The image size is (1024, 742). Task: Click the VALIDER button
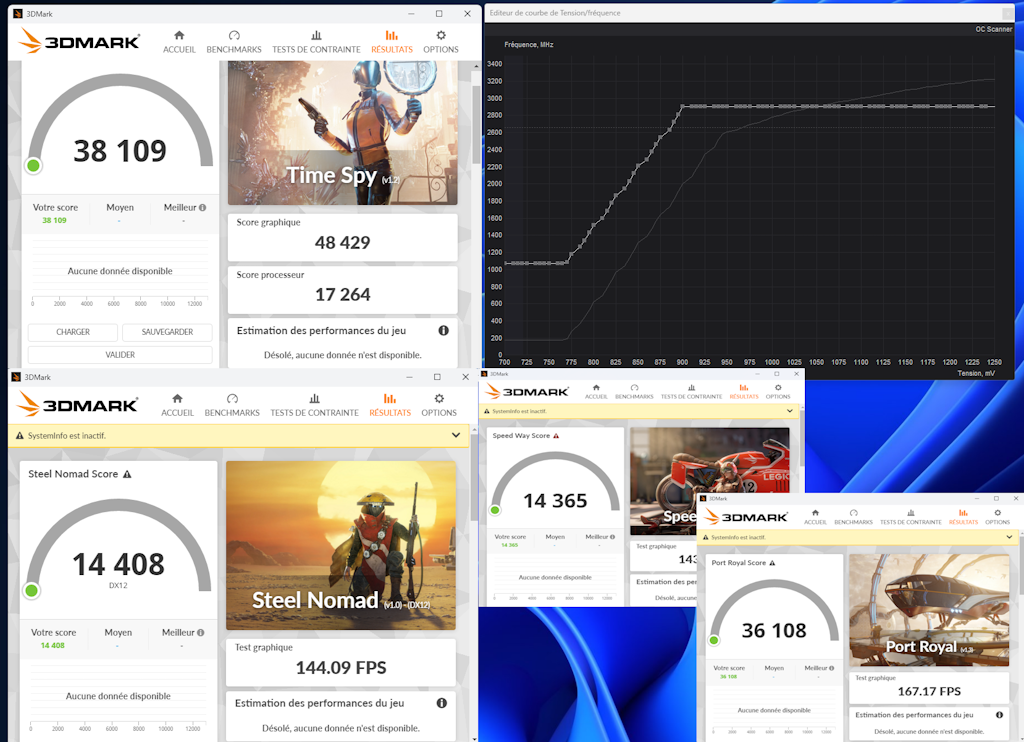coord(120,355)
